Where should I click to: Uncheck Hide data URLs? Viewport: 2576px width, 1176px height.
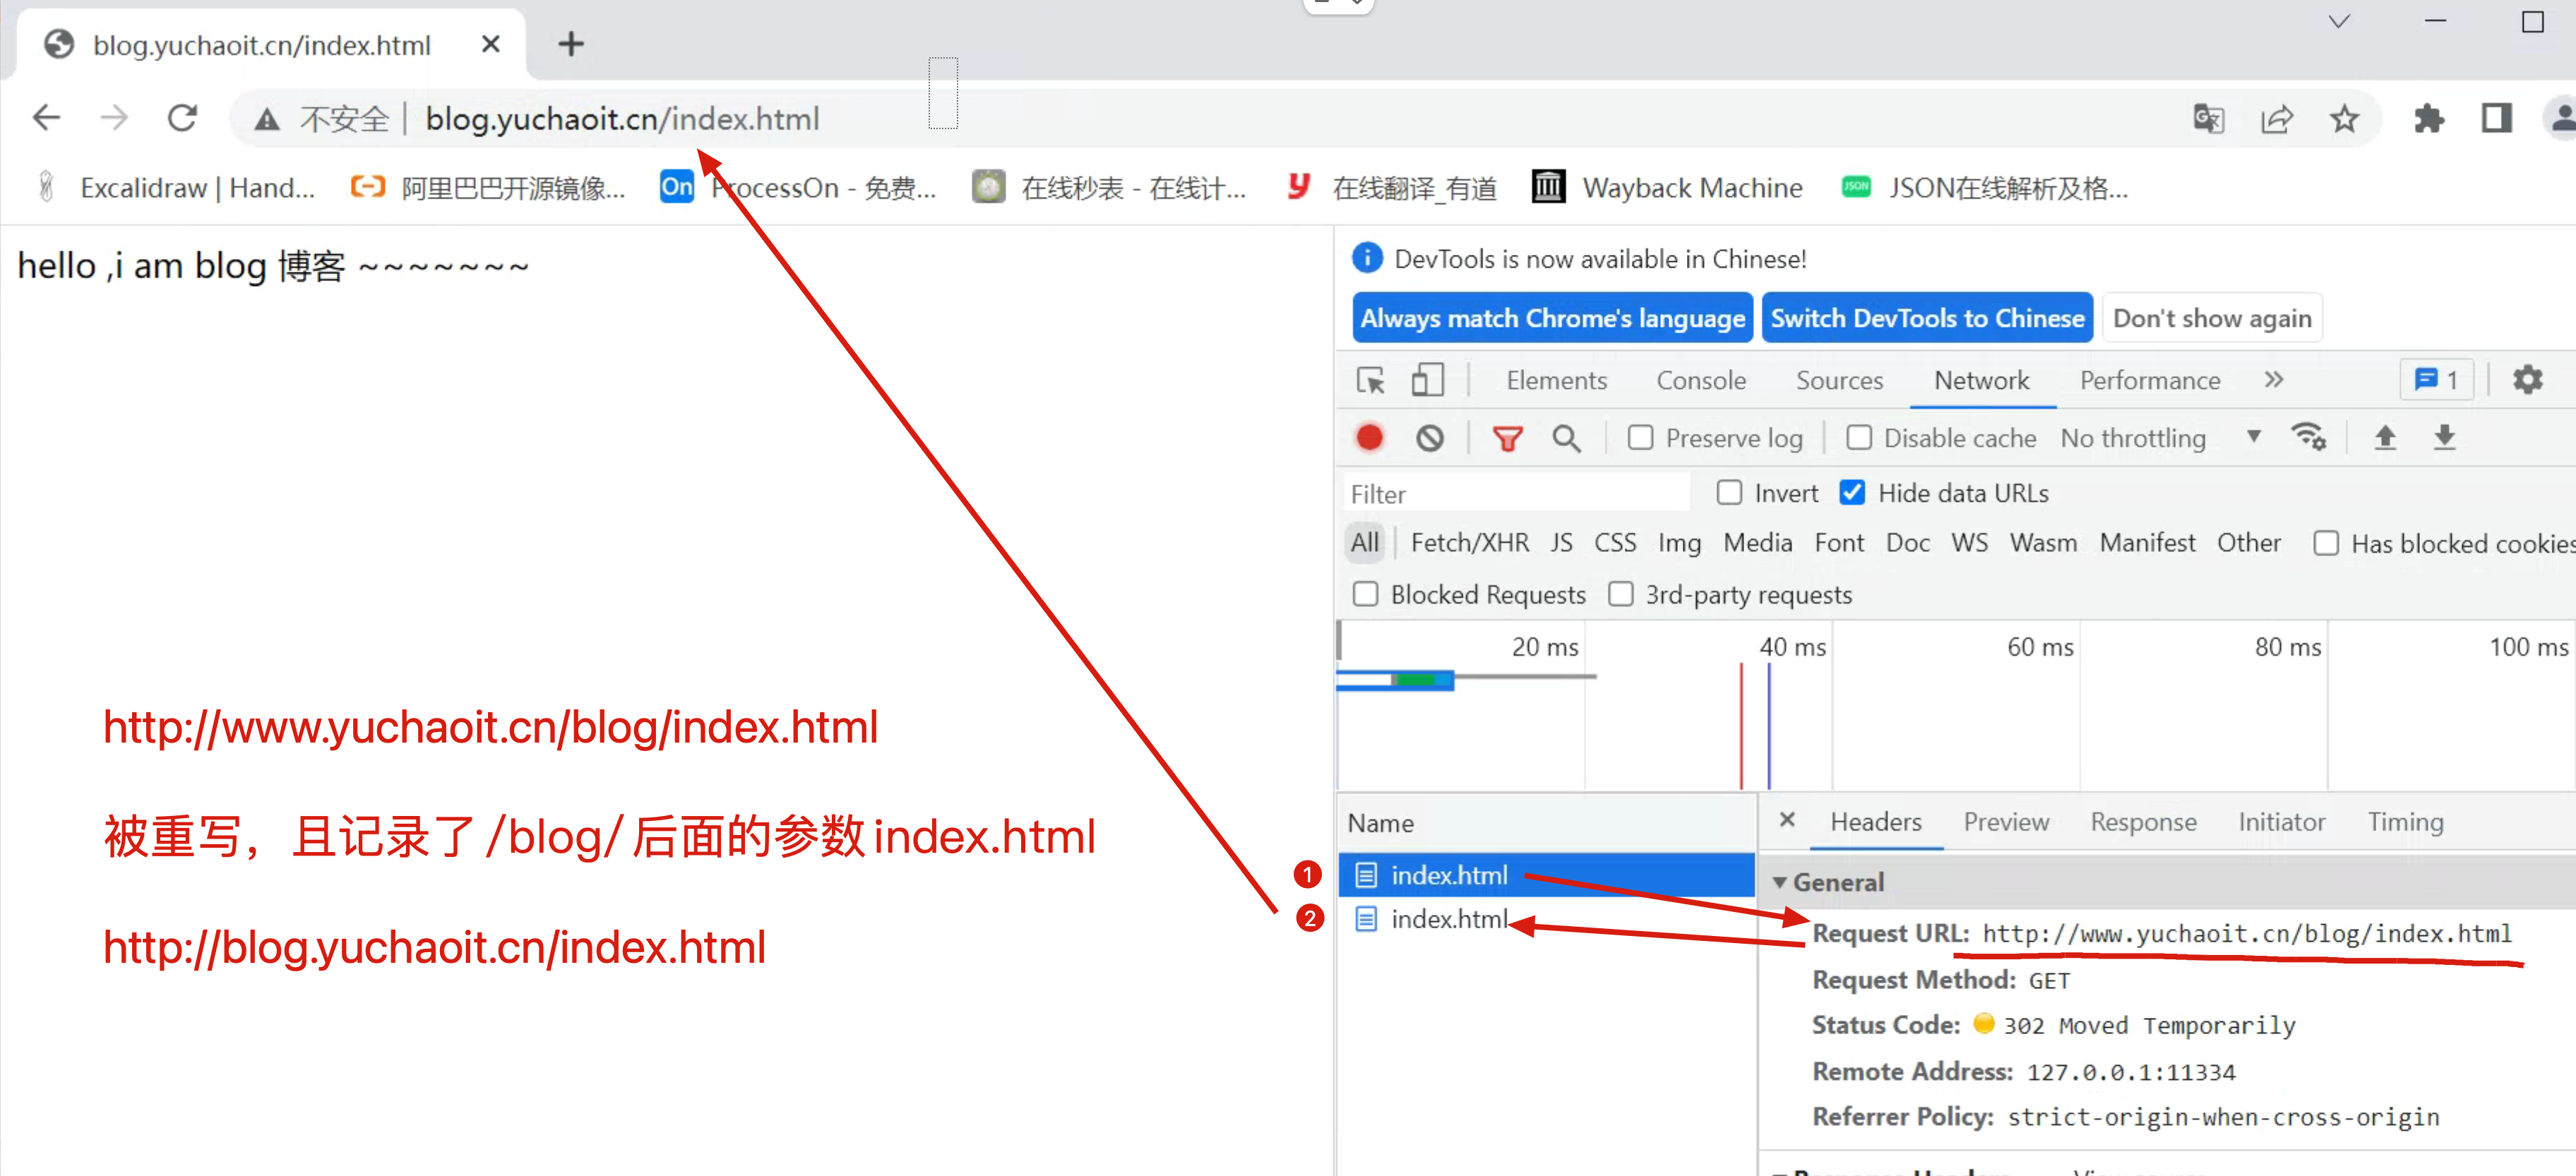point(1852,493)
